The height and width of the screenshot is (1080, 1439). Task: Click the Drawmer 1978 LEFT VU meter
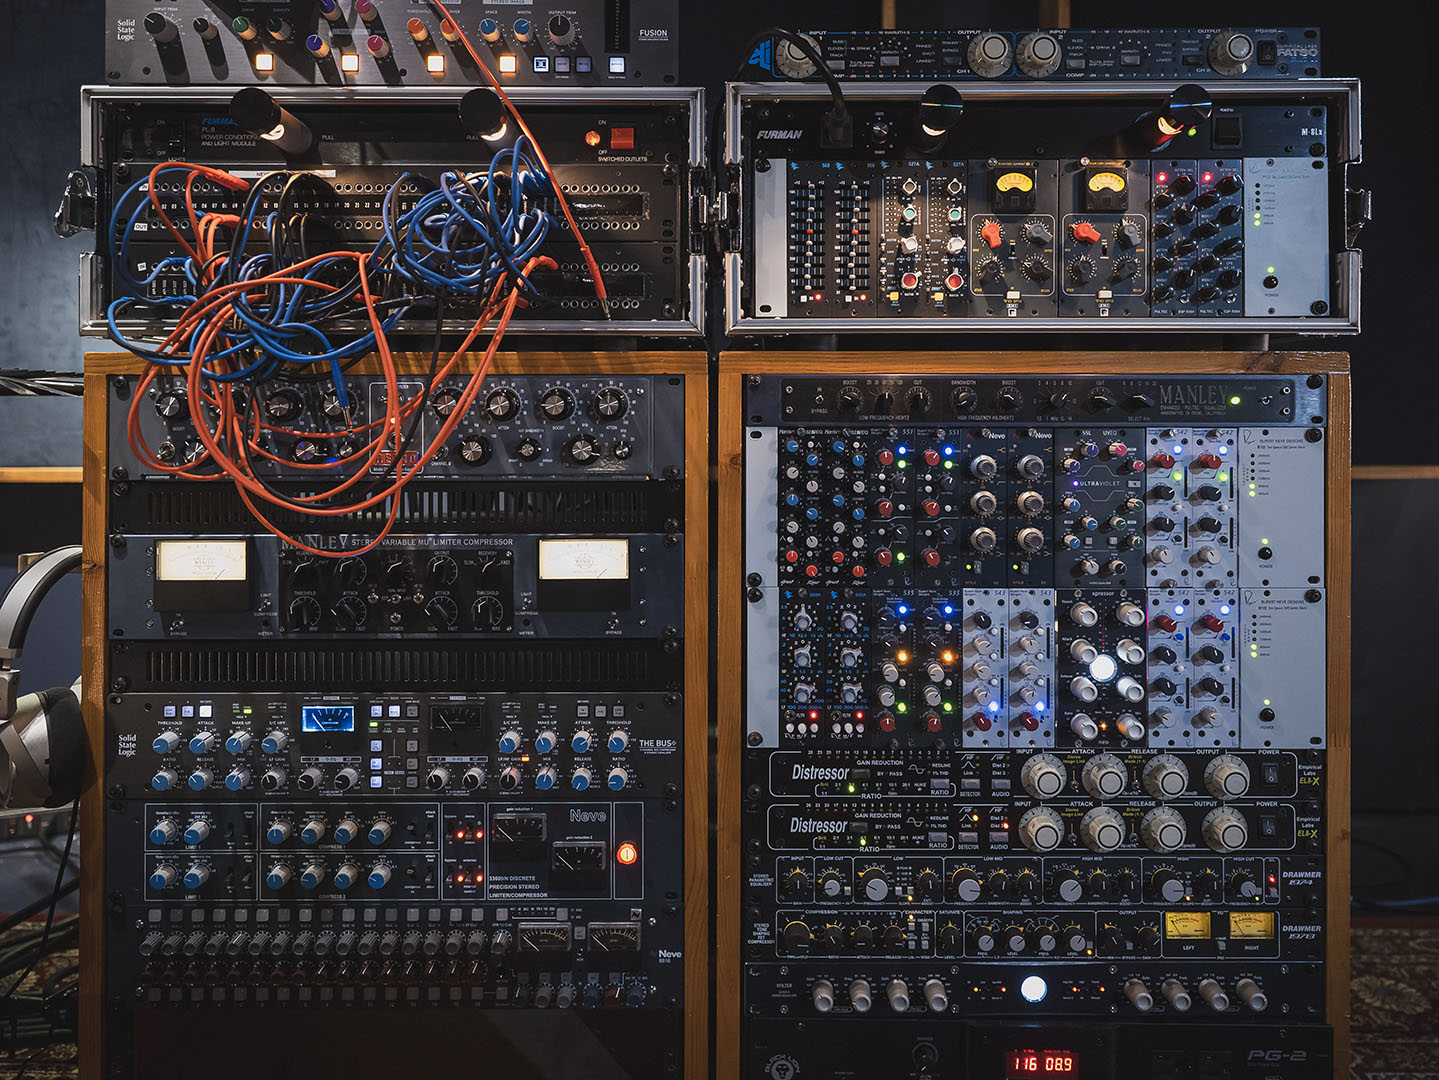(x=1188, y=926)
